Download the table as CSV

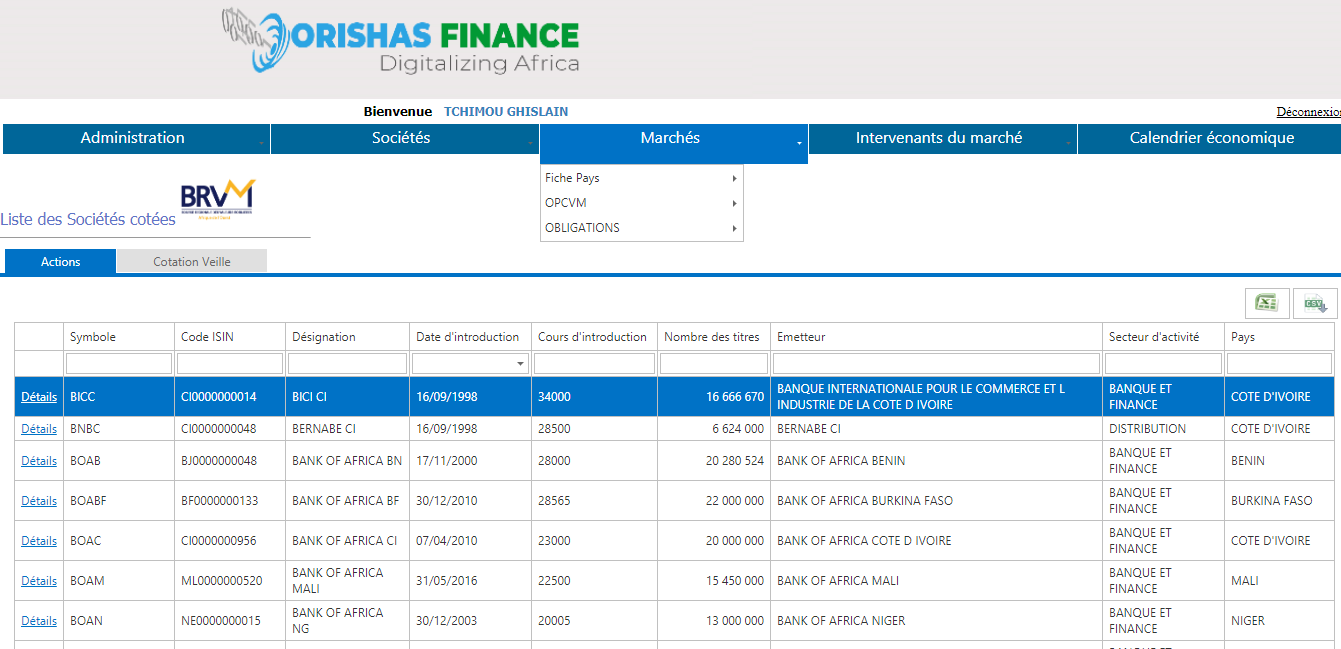[1315, 303]
